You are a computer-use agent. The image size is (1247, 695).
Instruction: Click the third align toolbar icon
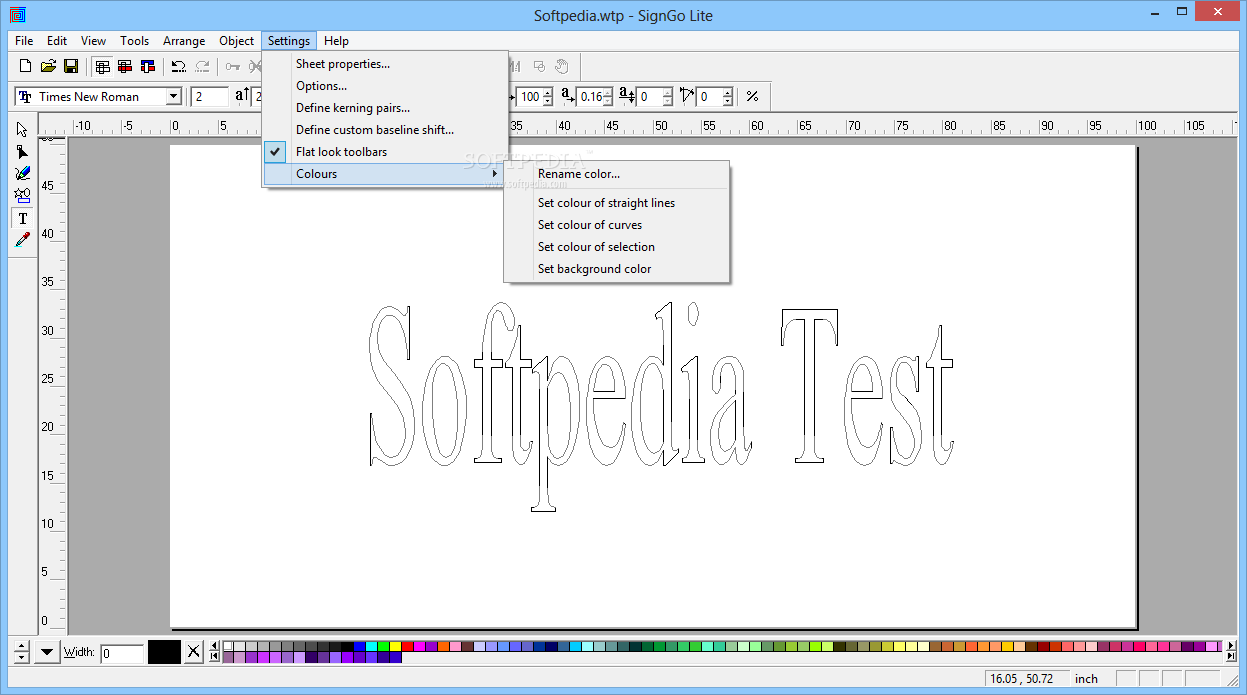tap(148, 66)
